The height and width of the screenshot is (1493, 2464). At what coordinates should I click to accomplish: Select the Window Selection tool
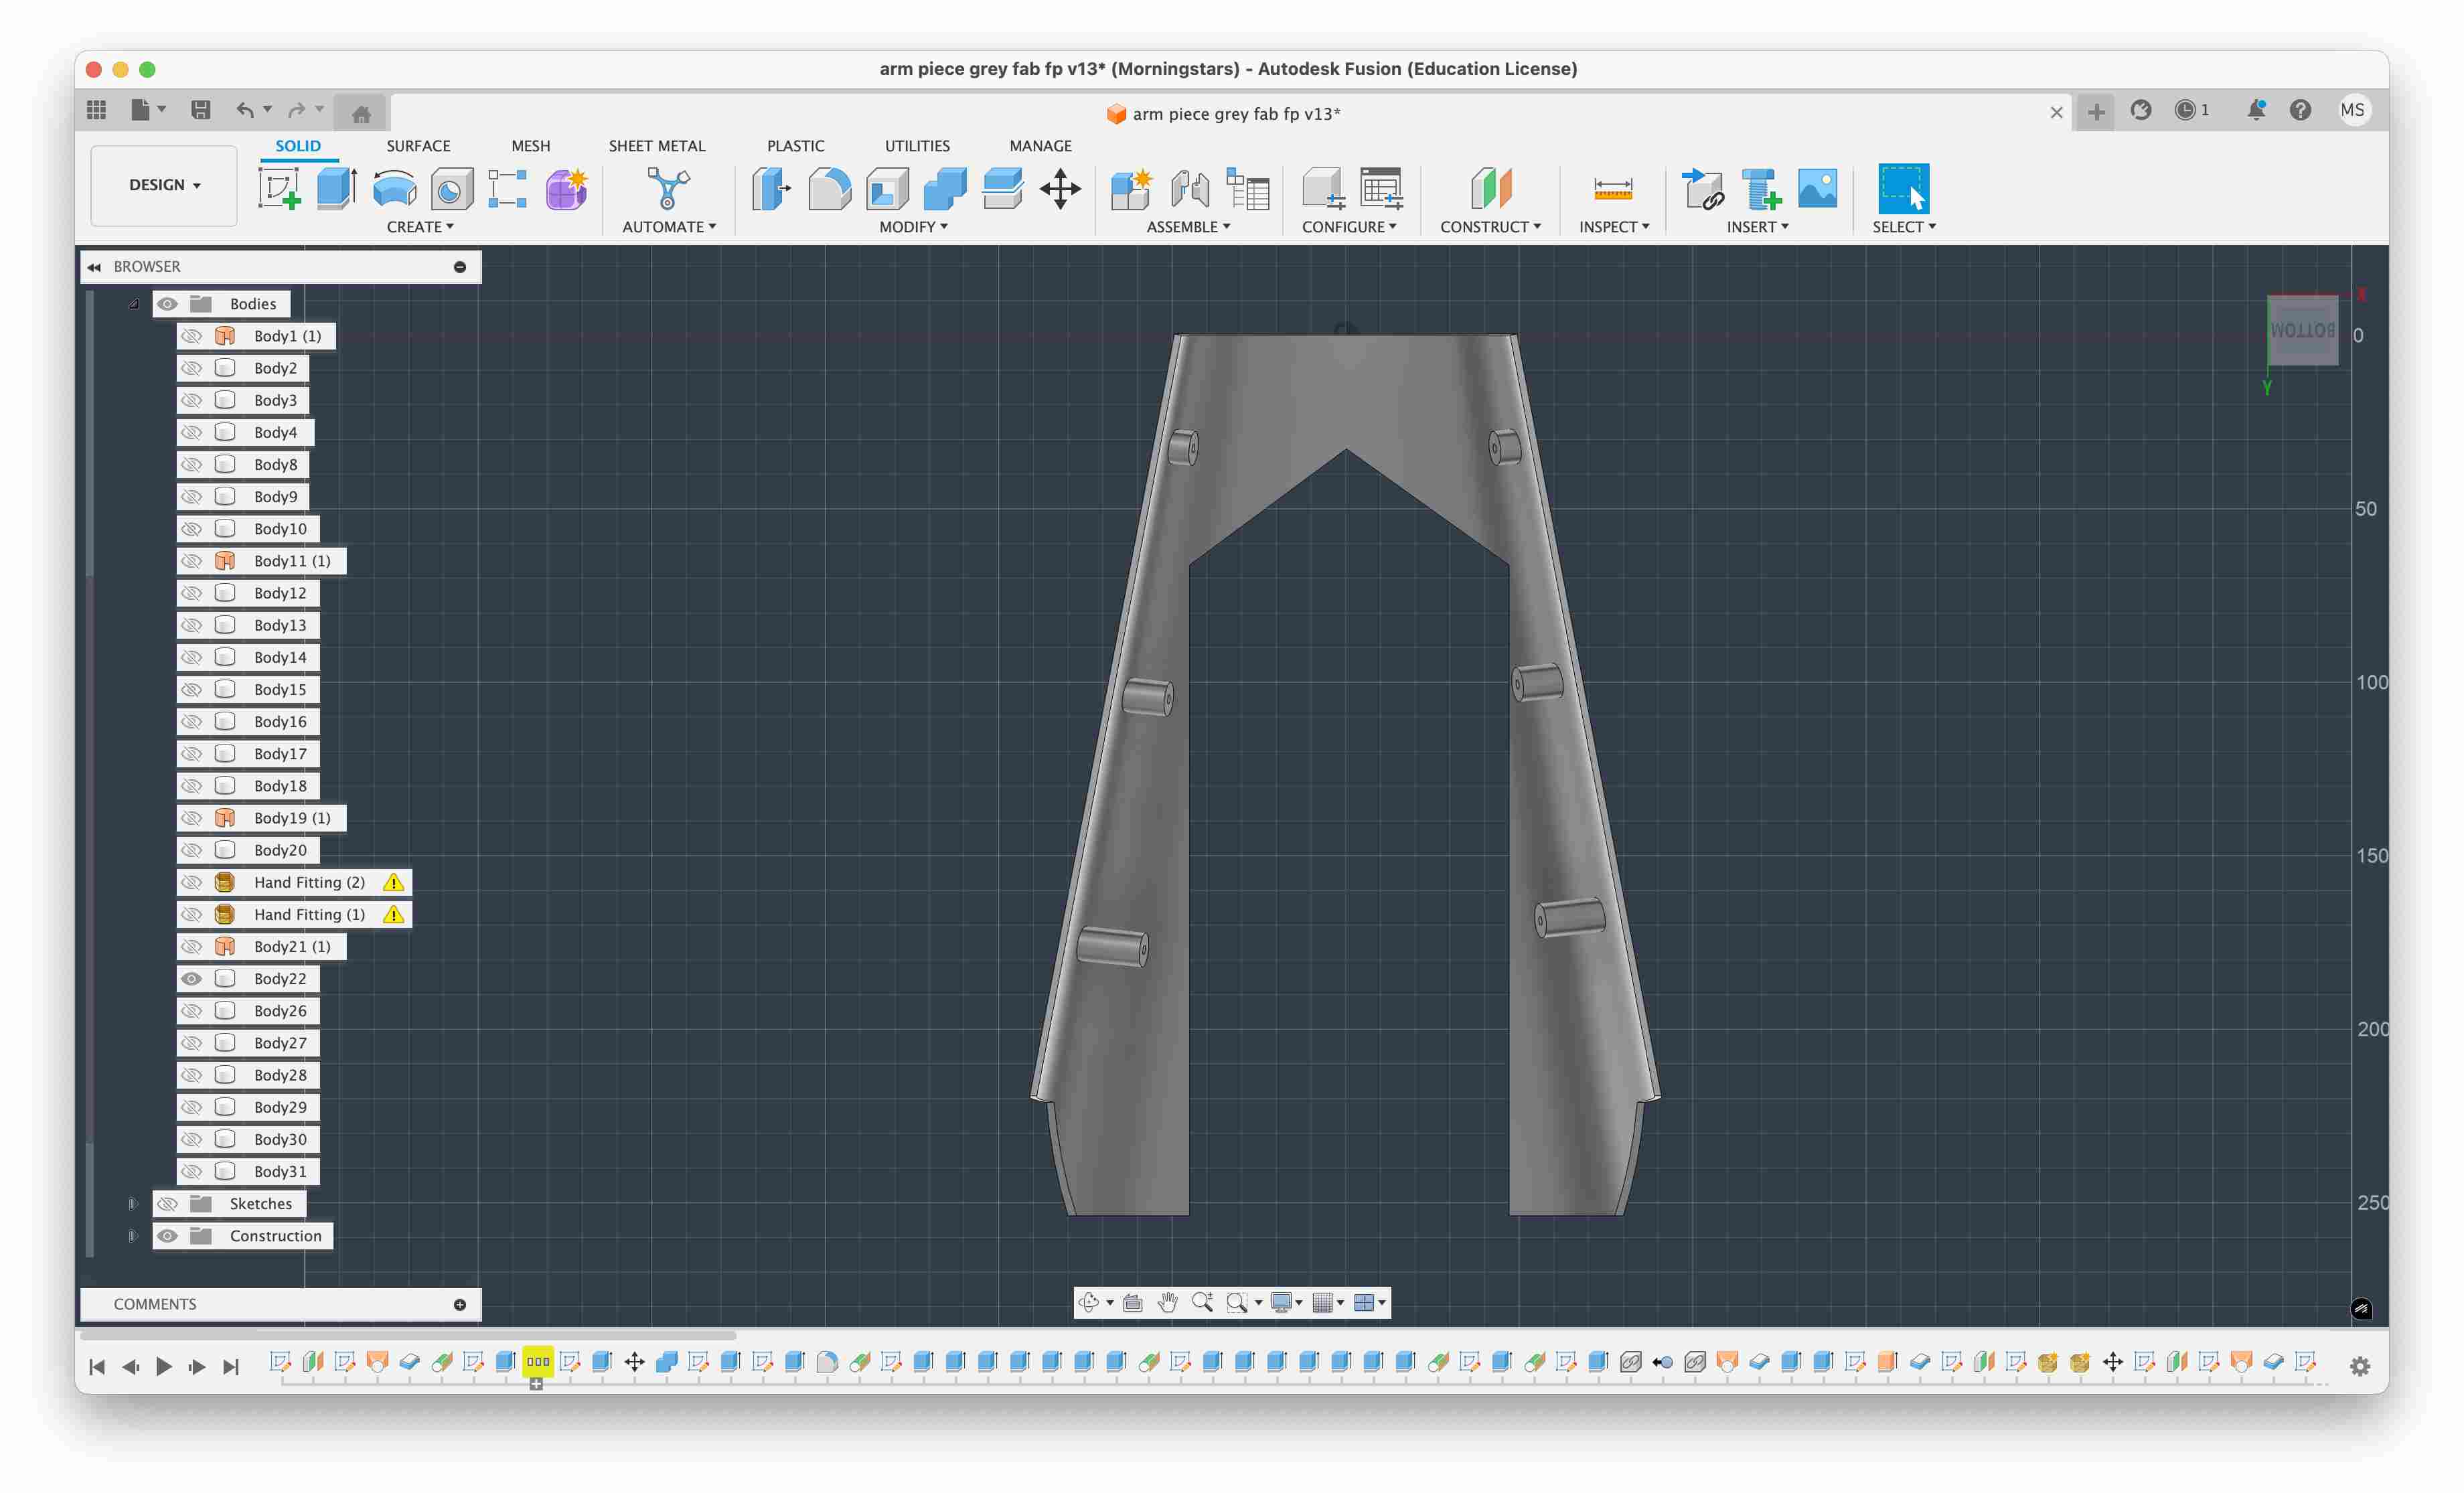tap(1903, 188)
